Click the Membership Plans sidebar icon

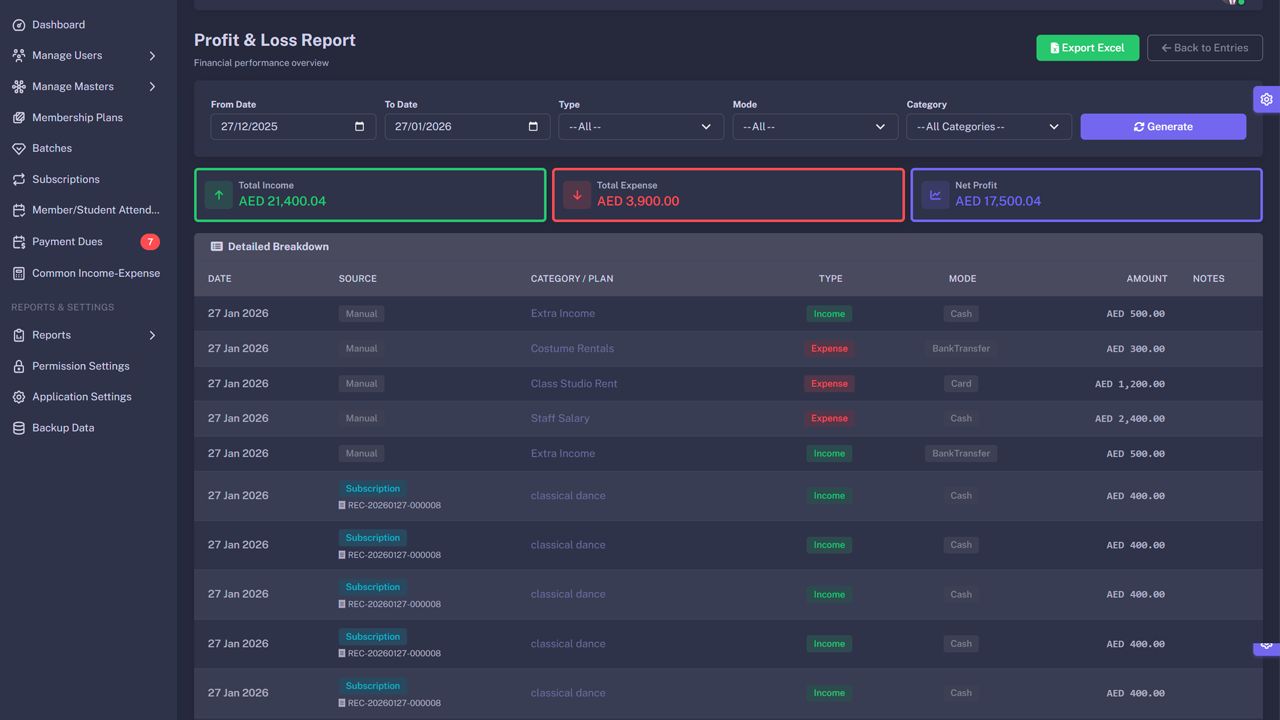19,118
